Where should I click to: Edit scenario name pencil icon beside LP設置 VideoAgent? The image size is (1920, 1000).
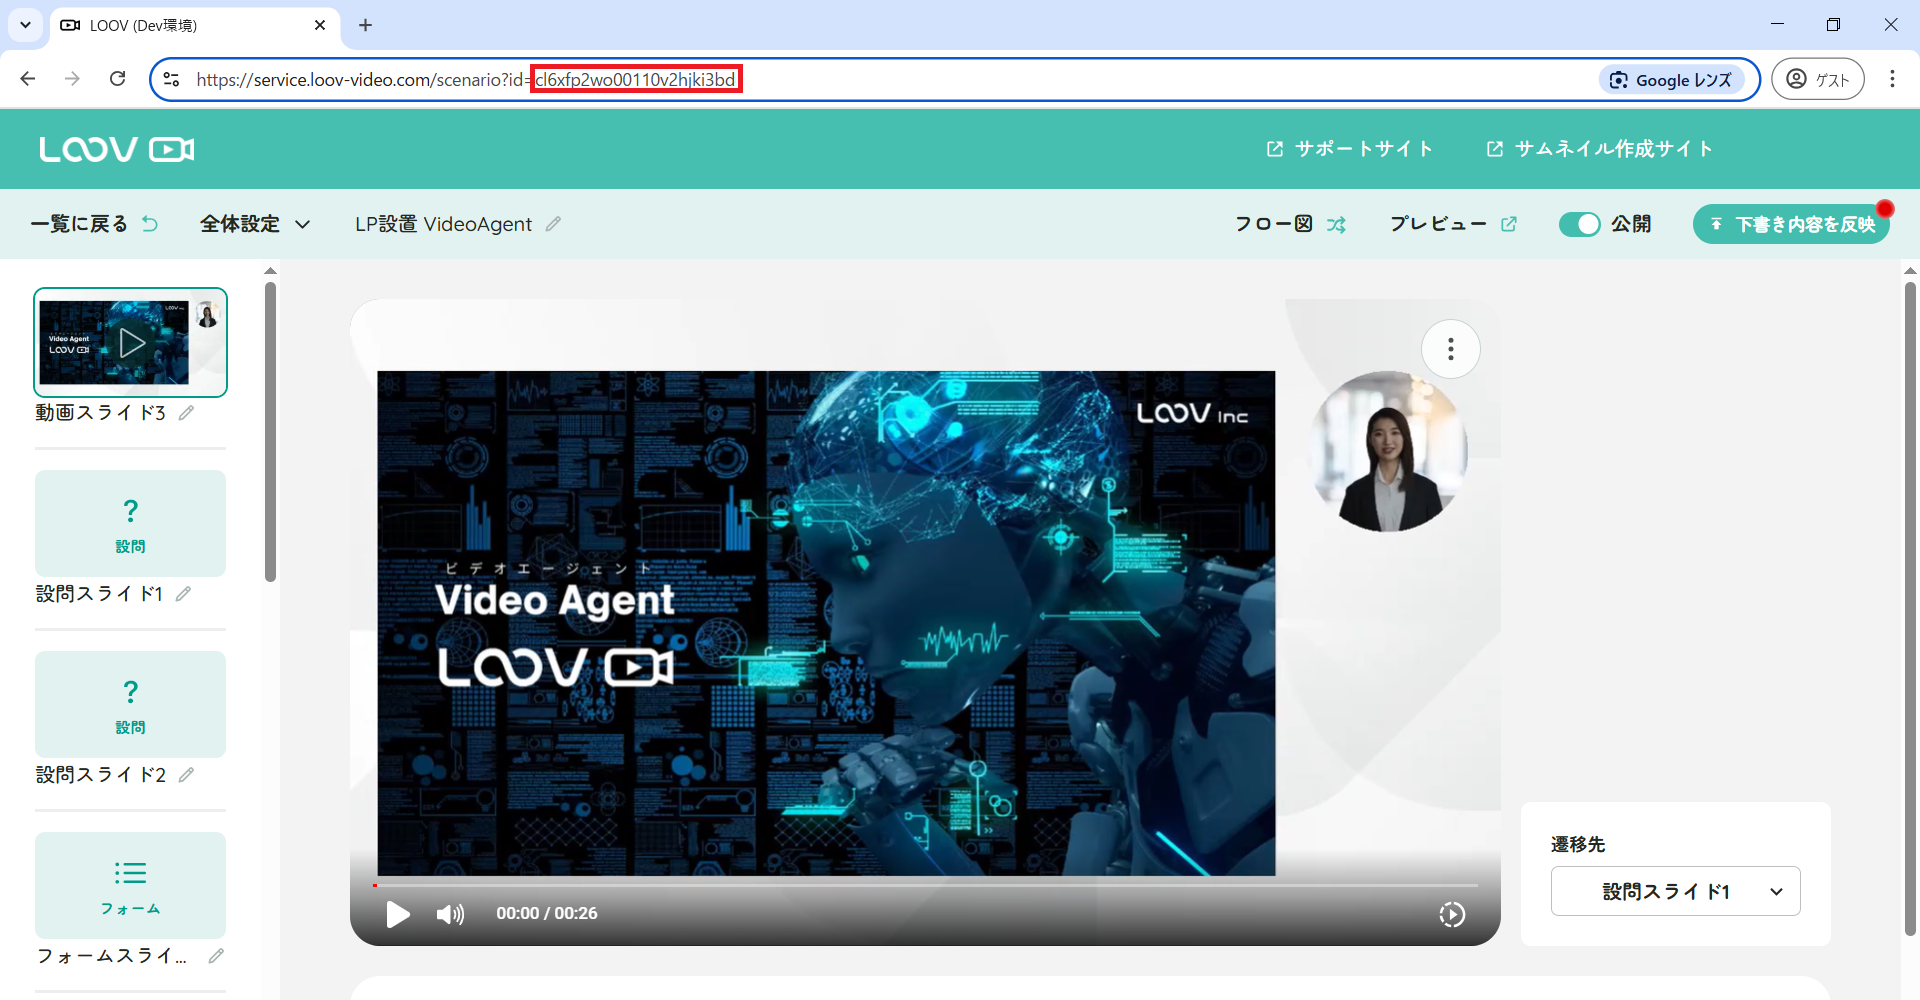pos(553,224)
